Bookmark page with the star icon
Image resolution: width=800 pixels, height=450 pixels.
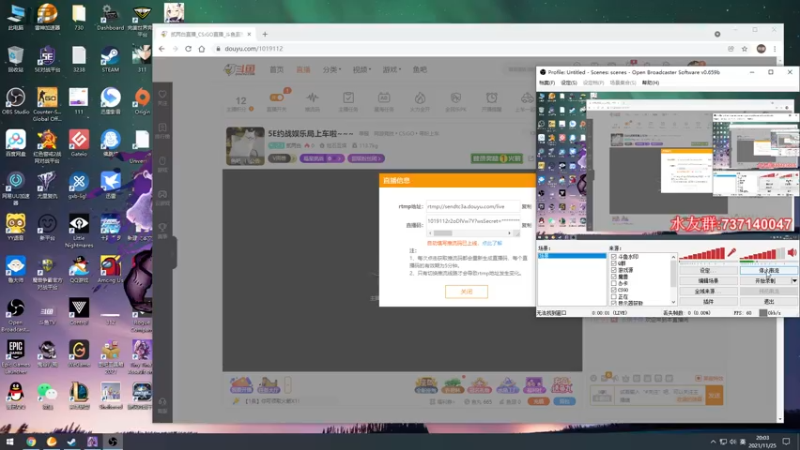[744, 49]
